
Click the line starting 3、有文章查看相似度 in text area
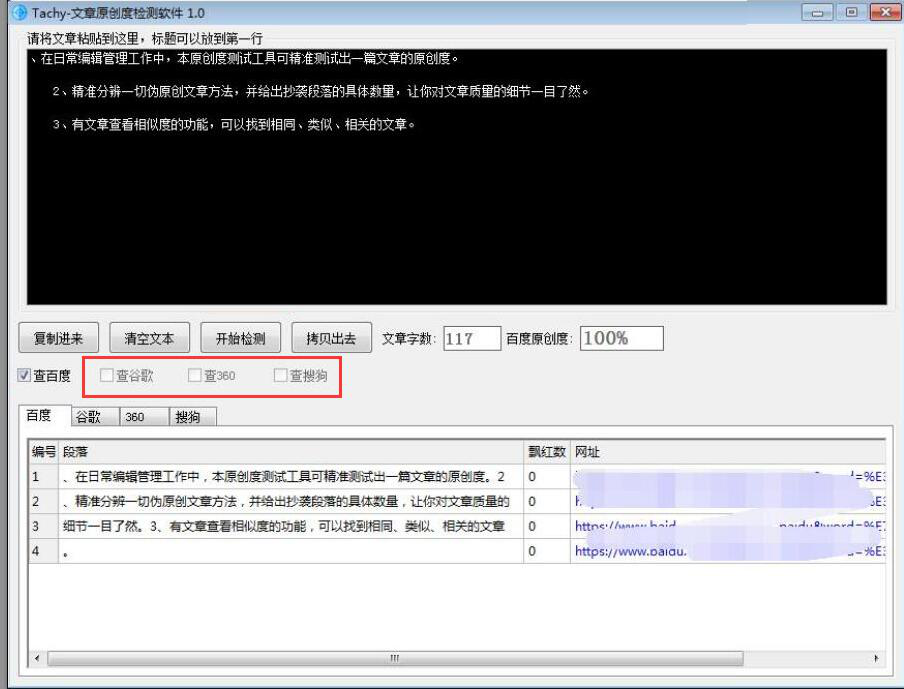(233, 124)
